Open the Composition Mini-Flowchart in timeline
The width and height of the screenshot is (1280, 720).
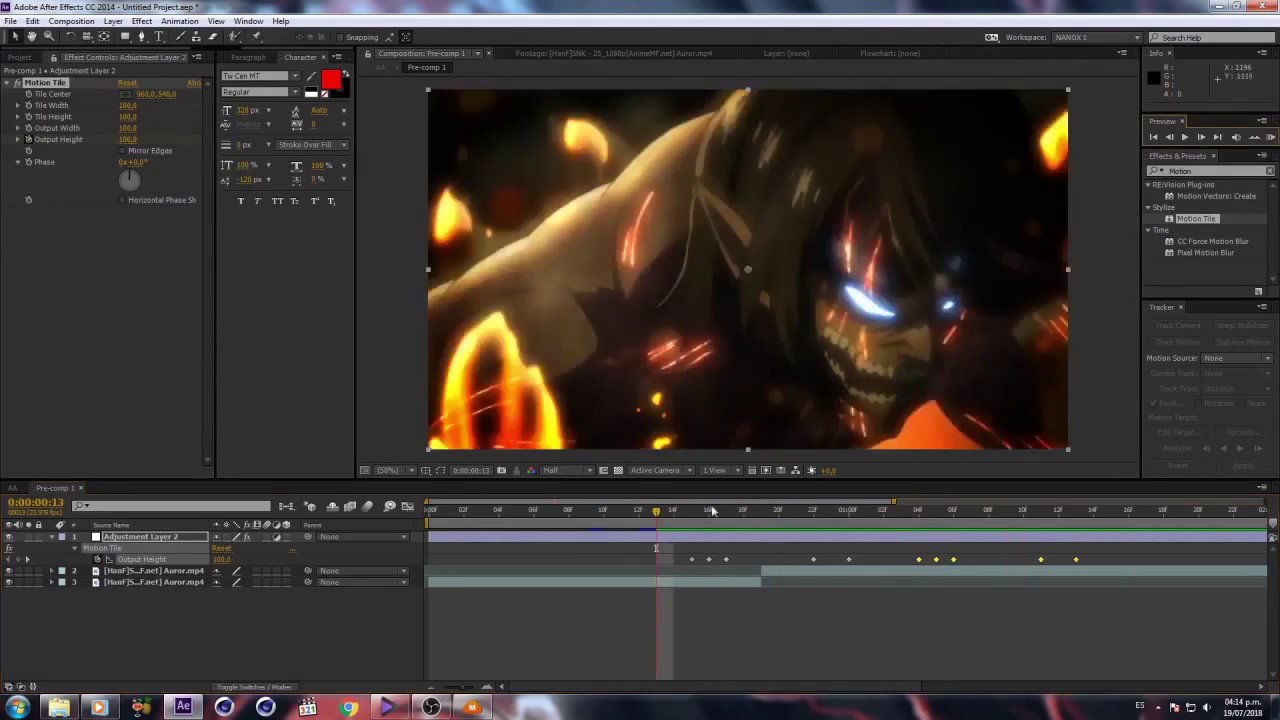286,507
